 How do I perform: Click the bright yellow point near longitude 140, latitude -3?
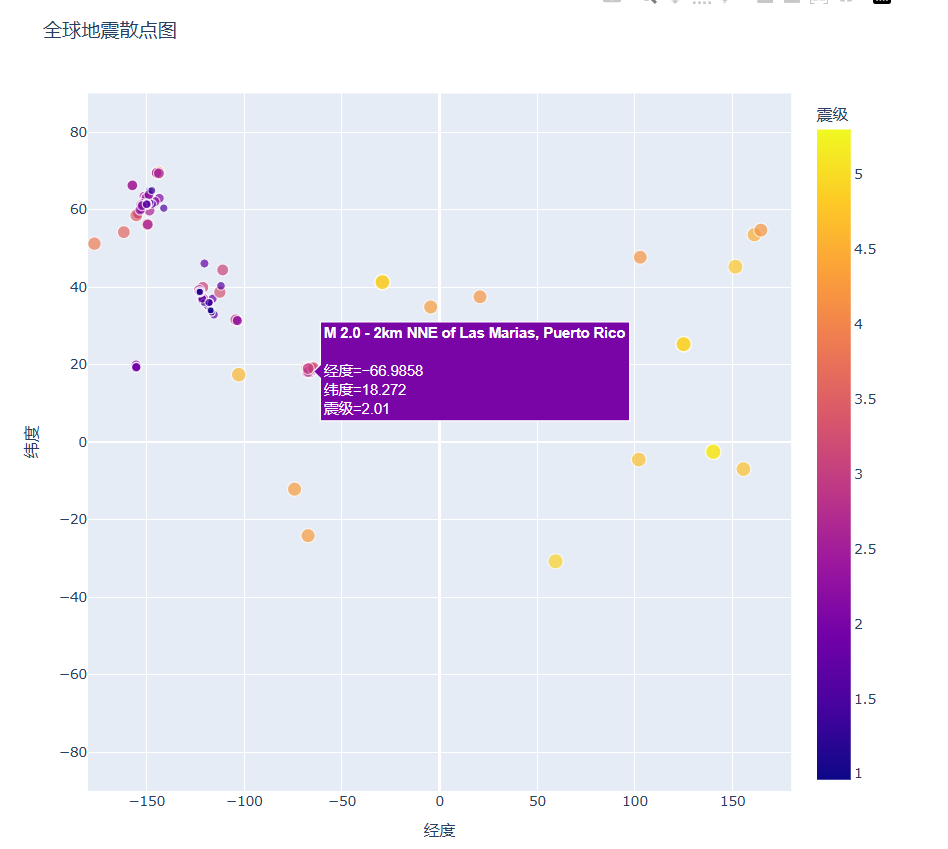713,452
